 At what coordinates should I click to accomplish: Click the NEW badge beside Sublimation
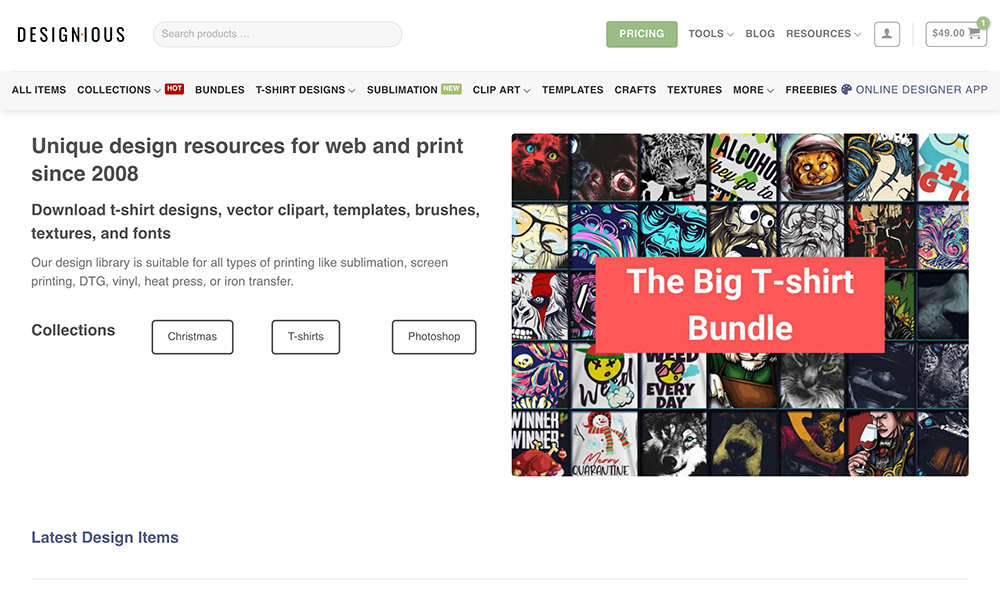pos(451,89)
